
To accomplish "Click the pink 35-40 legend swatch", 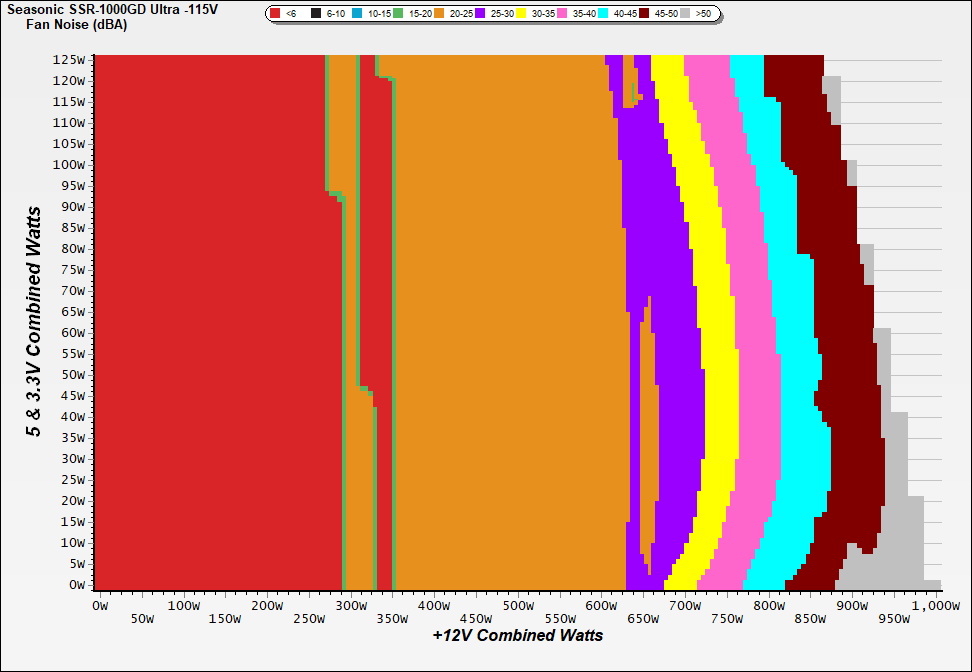I will 563,14.
